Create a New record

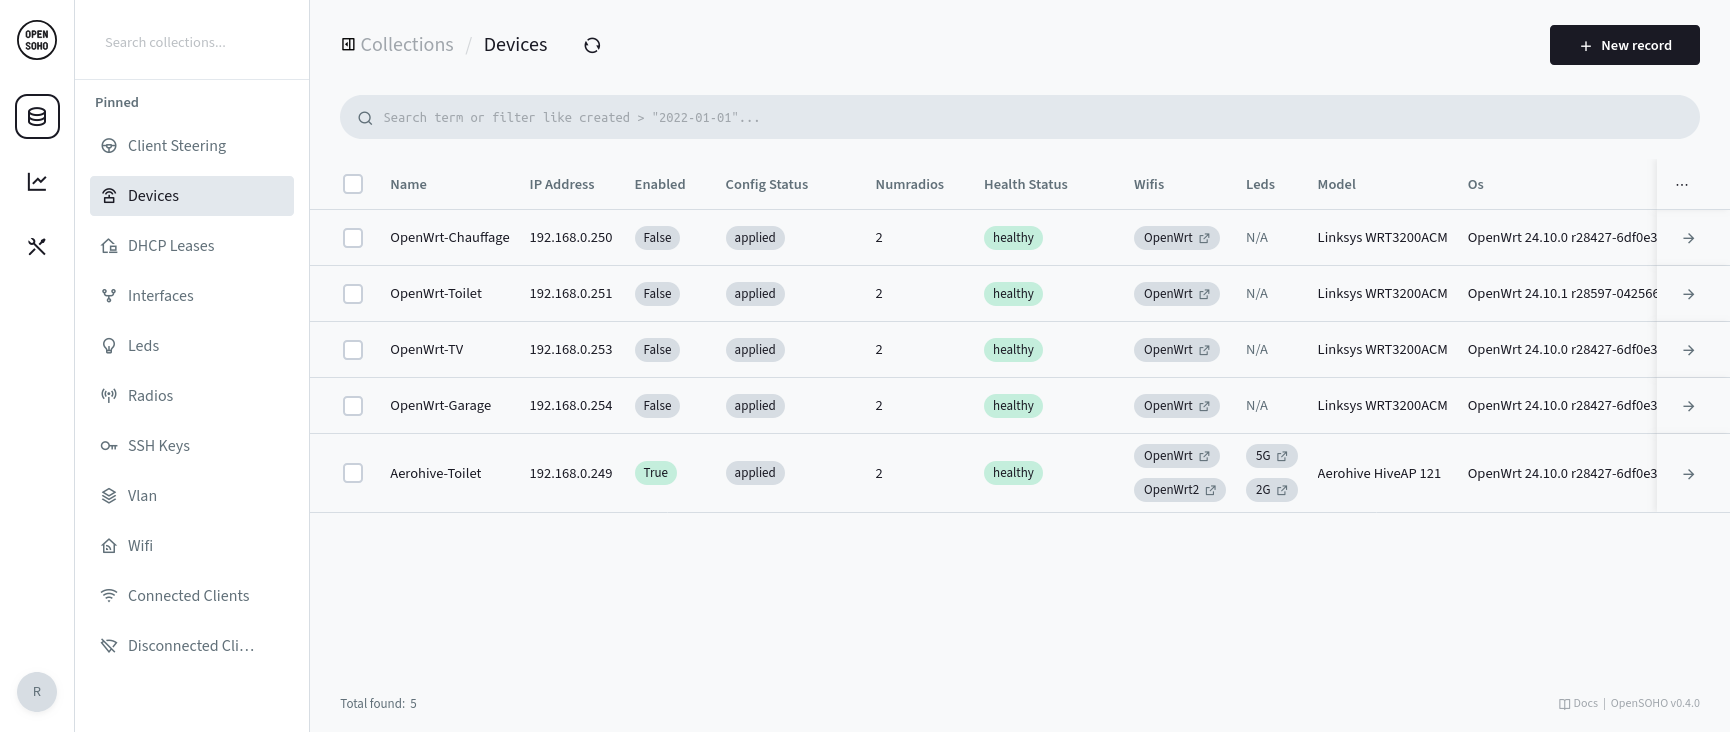[x=1624, y=45]
